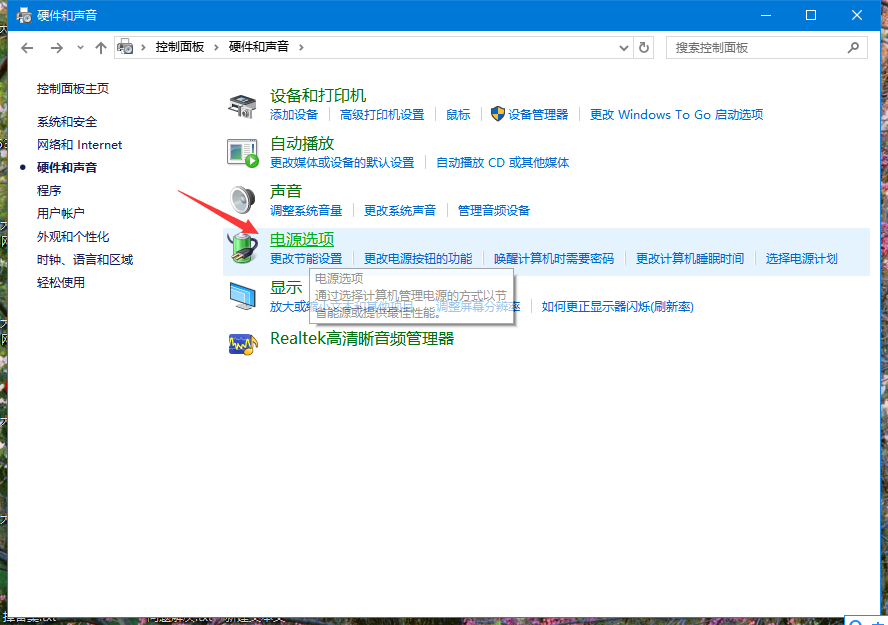Select 程序 in the sidebar
888x625 pixels.
(49, 191)
